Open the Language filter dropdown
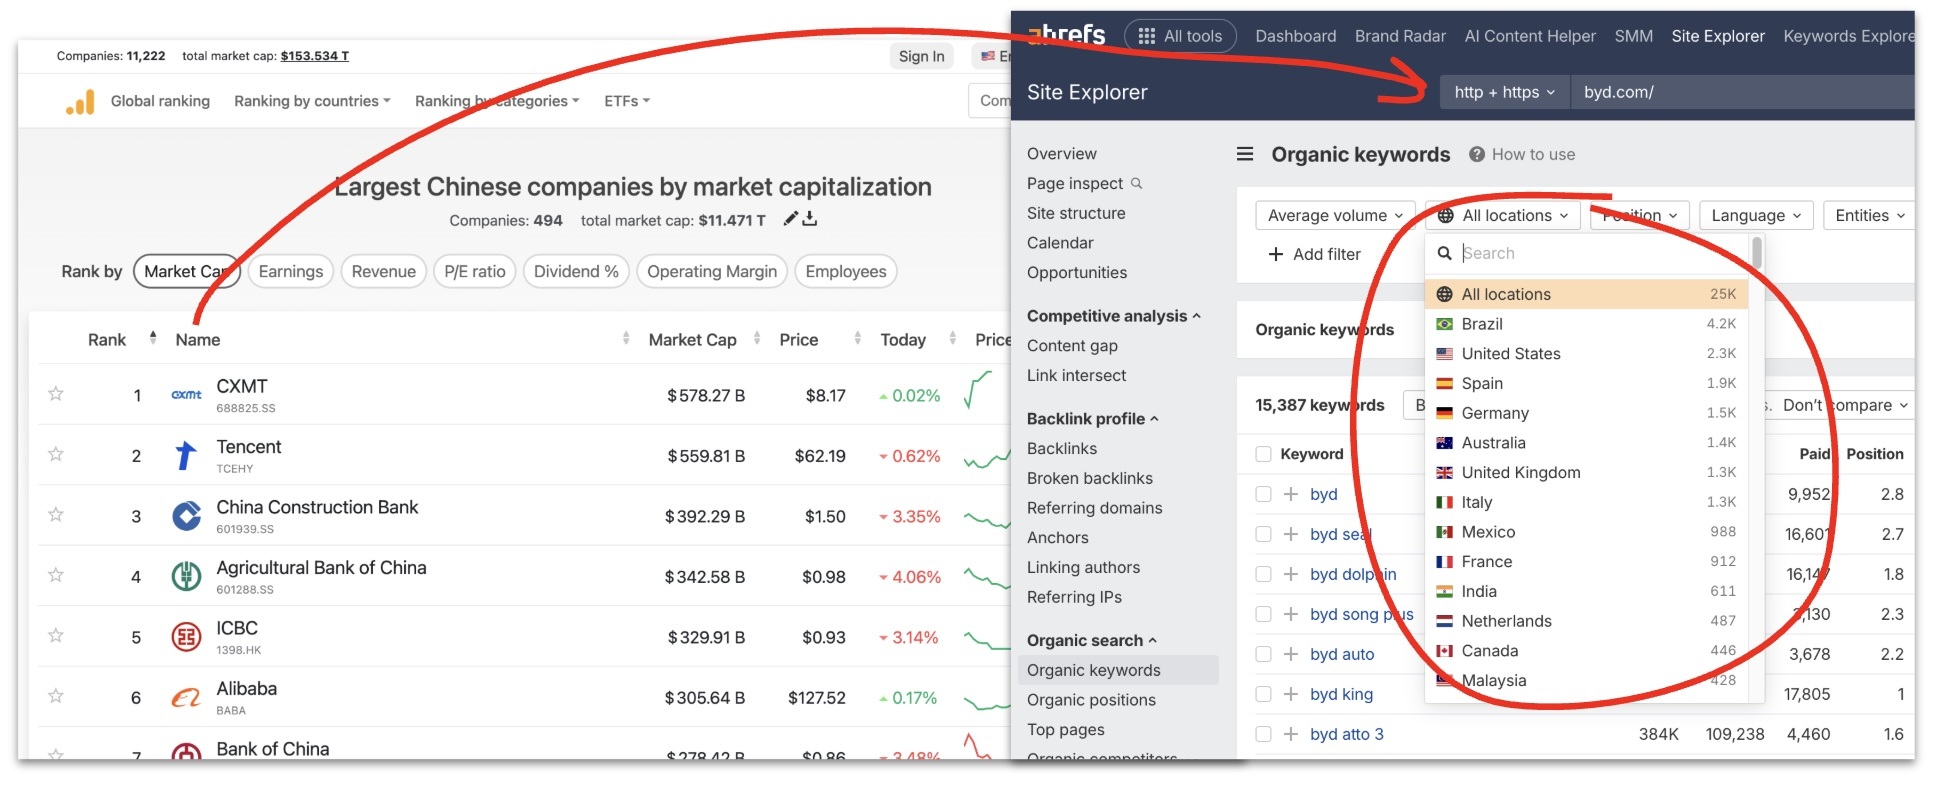The height and width of the screenshot is (790, 1942). 1756,215
